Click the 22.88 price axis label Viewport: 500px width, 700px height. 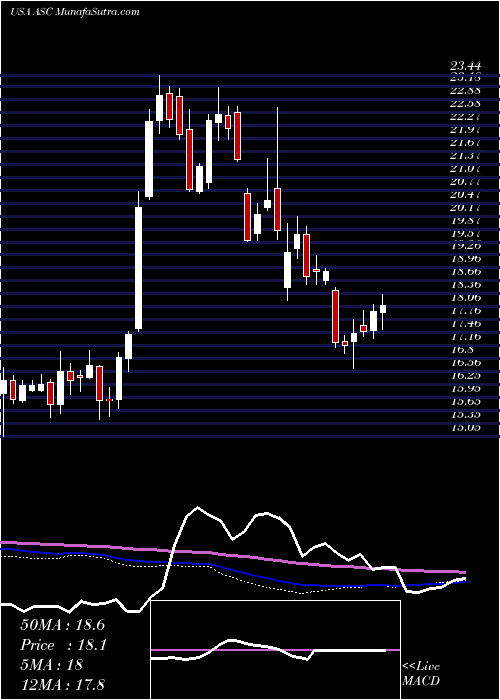point(466,91)
